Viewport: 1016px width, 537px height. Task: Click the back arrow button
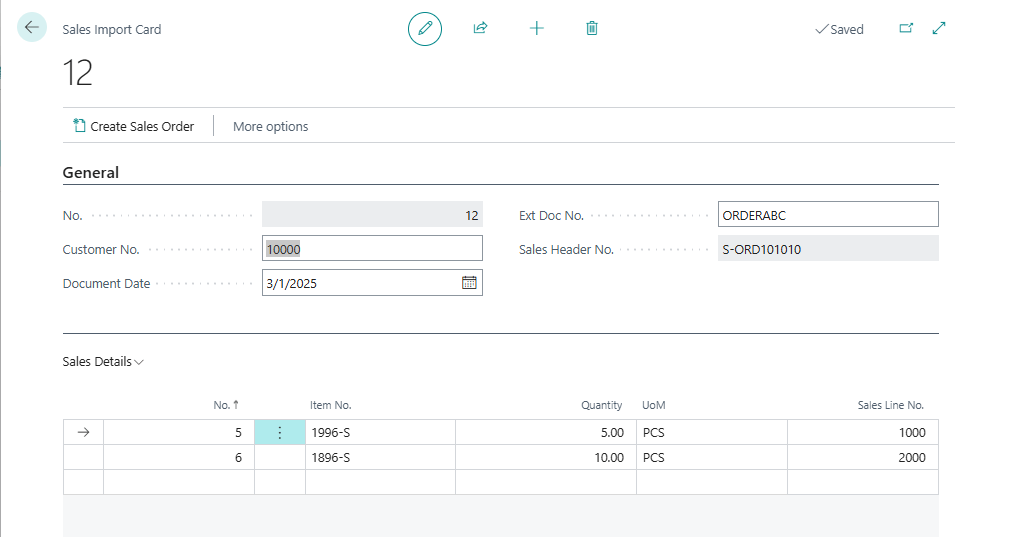tap(32, 28)
